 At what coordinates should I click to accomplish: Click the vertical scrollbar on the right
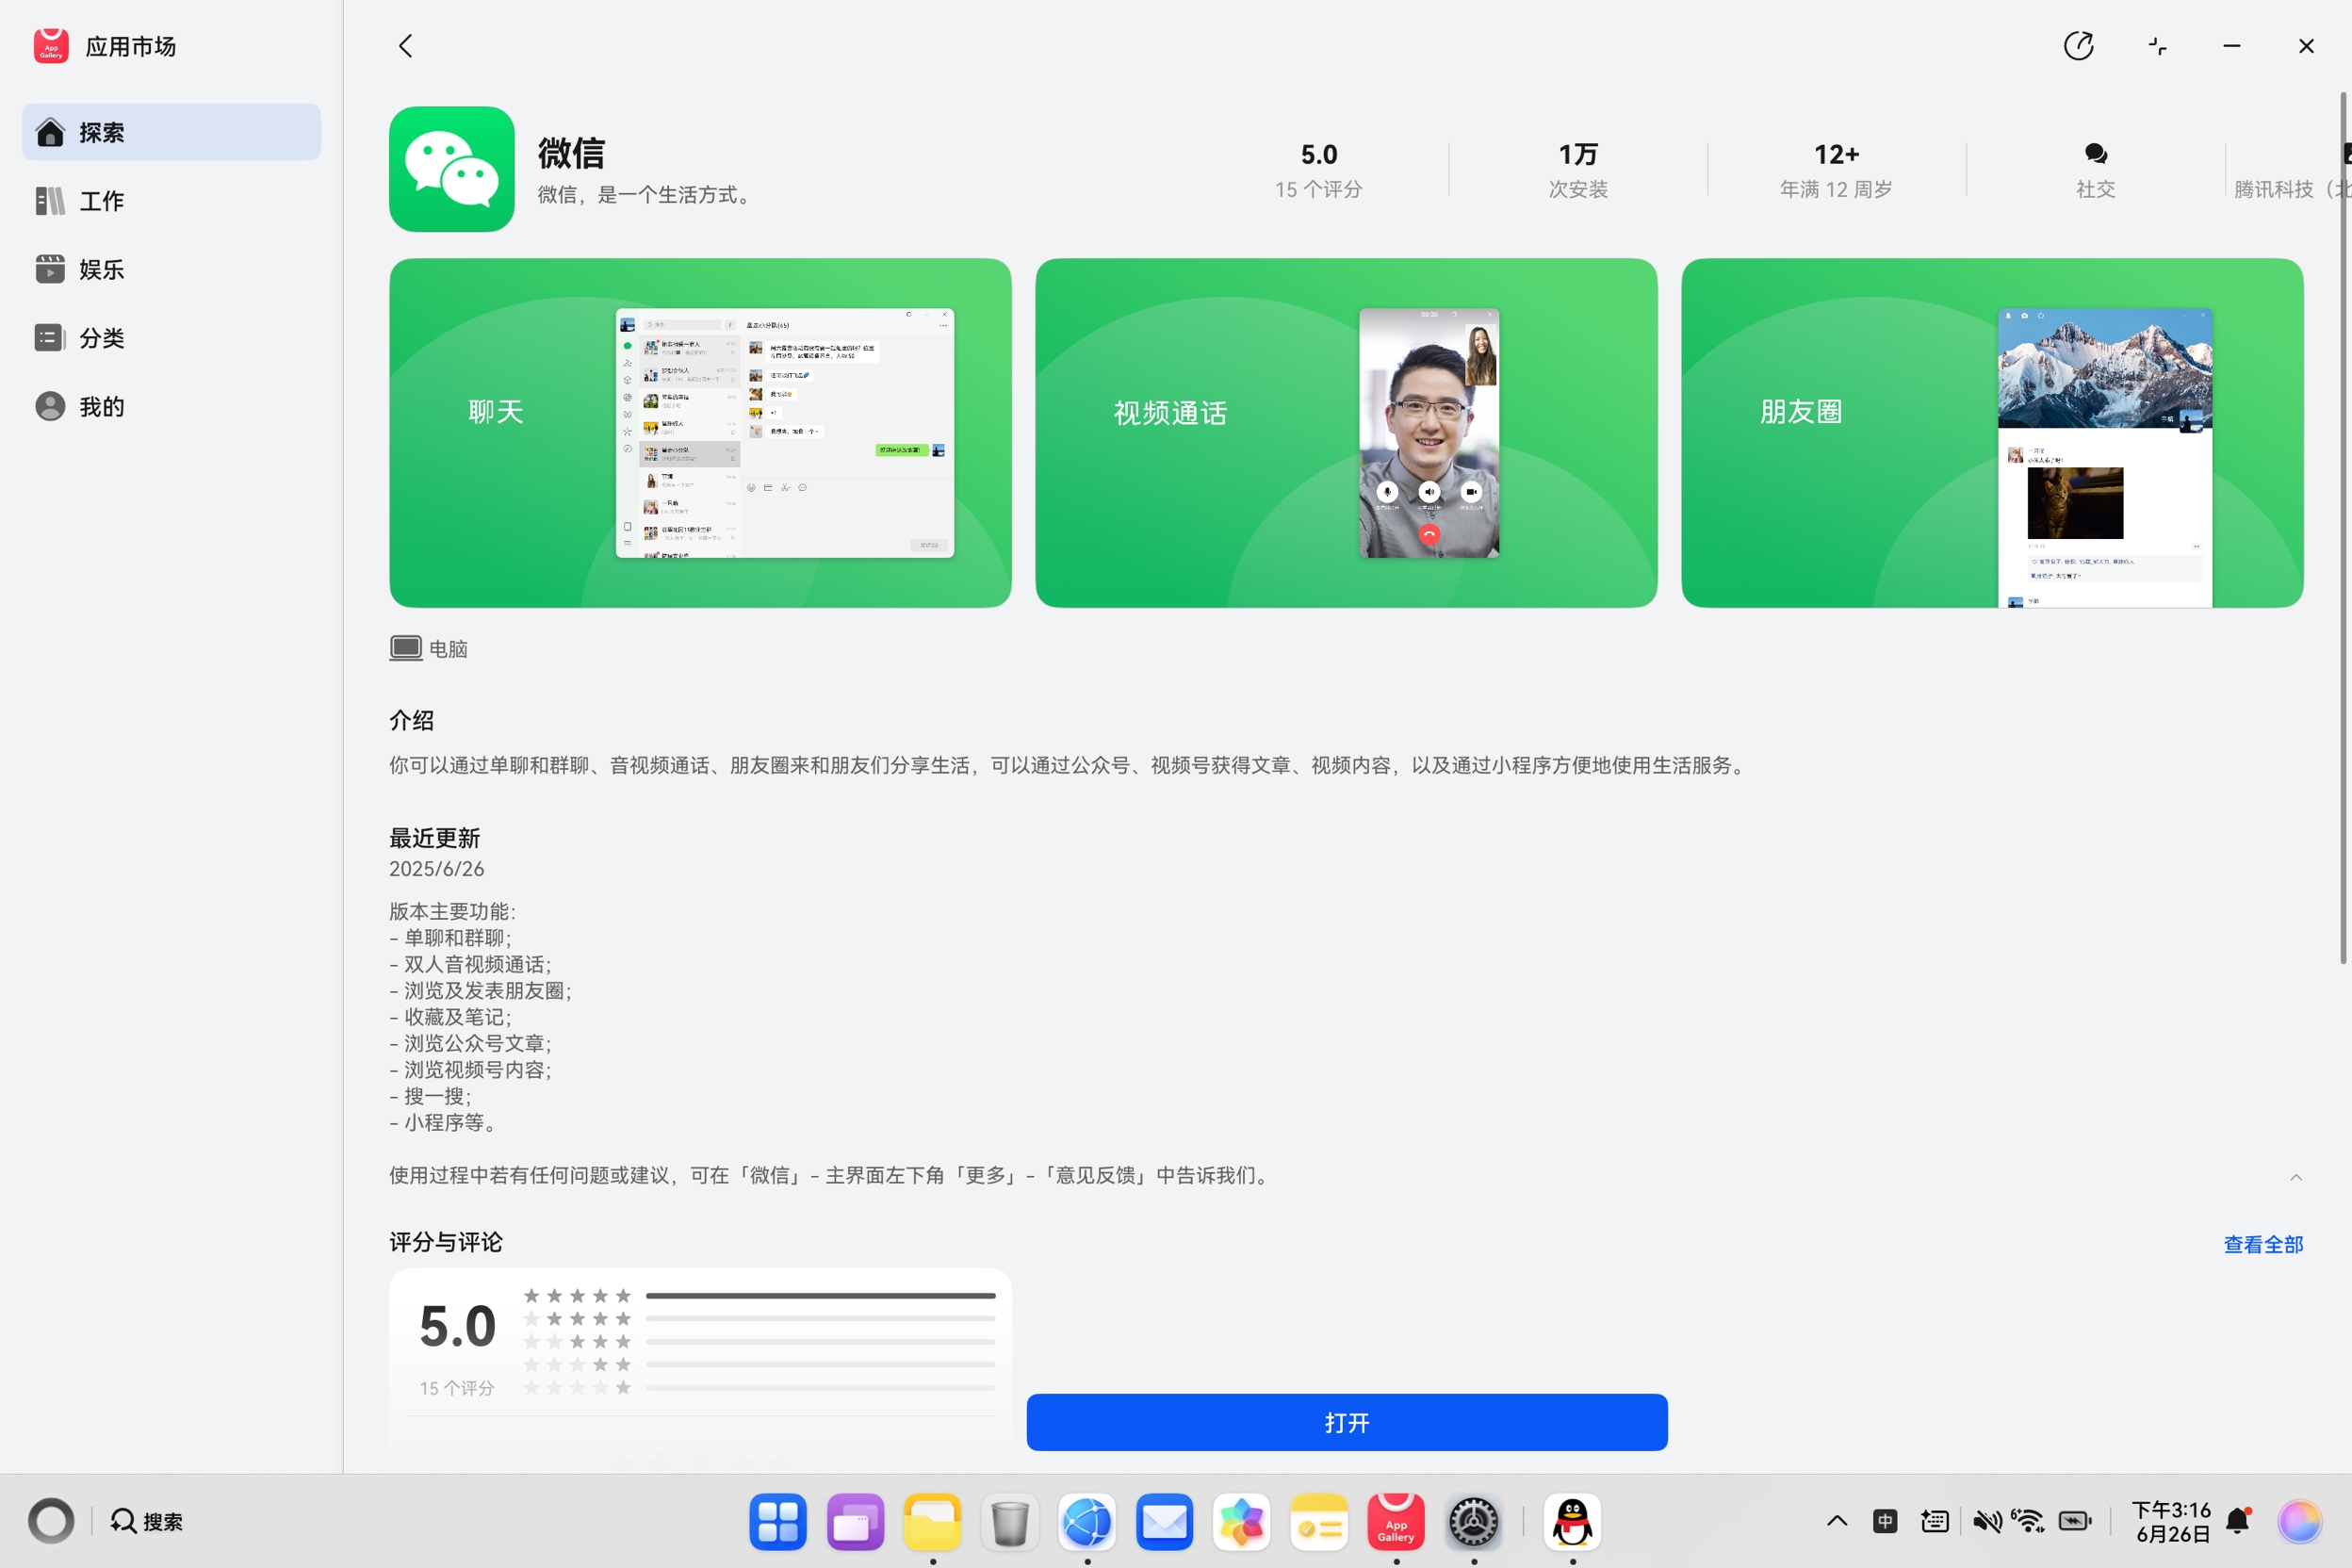point(2342,528)
